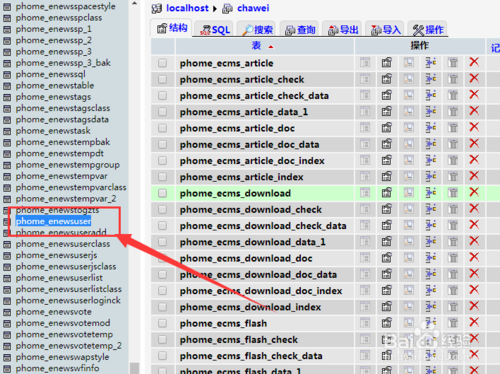Switch to the SQL tab

click(x=215, y=29)
